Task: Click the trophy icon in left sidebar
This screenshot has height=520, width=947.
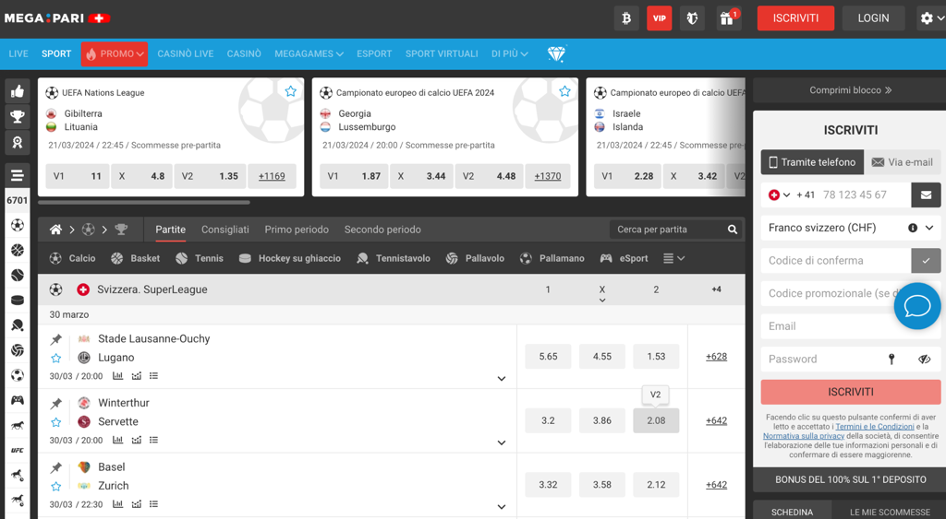Action: coord(18,117)
